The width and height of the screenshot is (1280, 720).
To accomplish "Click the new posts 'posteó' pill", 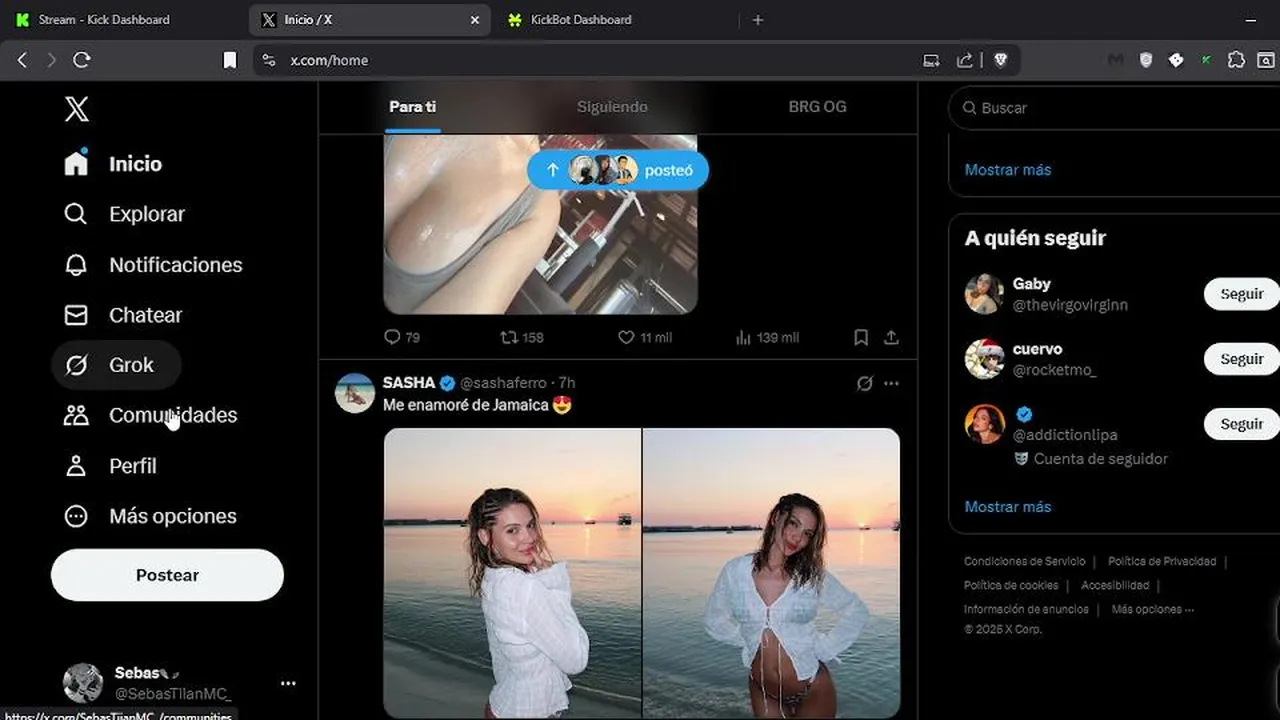I will click(618, 170).
